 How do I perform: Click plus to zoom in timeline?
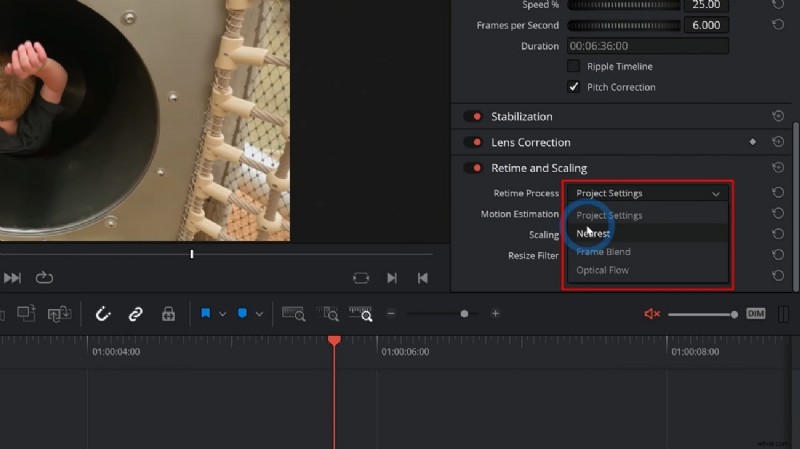(495, 314)
